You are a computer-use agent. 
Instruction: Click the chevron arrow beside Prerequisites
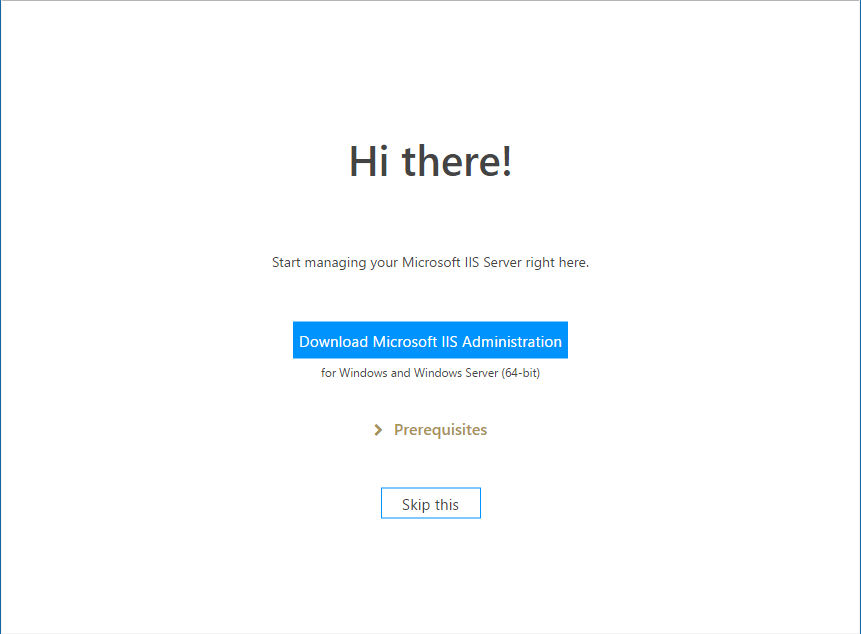[x=378, y=430]
